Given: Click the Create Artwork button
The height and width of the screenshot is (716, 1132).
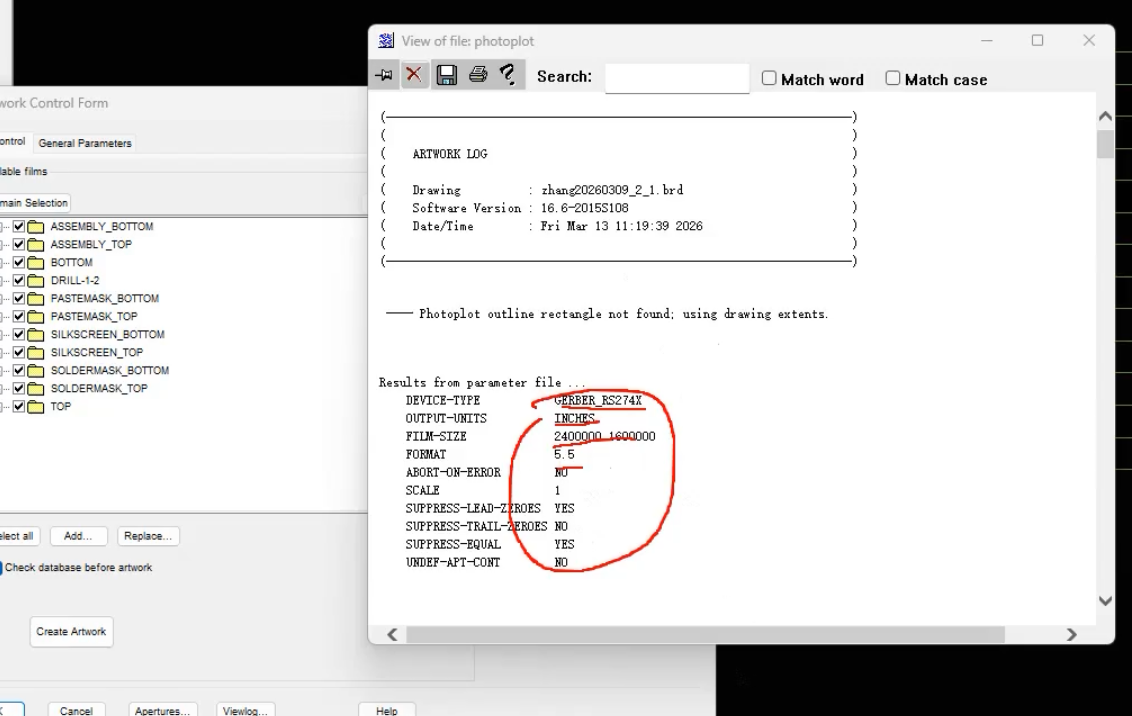Looking at the screenshot, I should pyautogui.click(x=71, y=632).
